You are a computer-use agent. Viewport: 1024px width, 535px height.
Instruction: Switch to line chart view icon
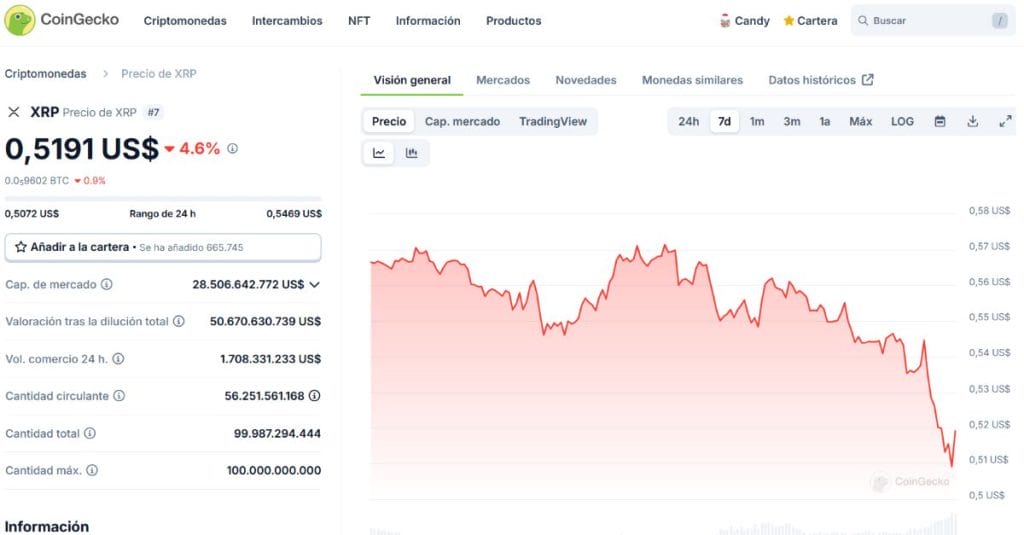coord(379,154)
